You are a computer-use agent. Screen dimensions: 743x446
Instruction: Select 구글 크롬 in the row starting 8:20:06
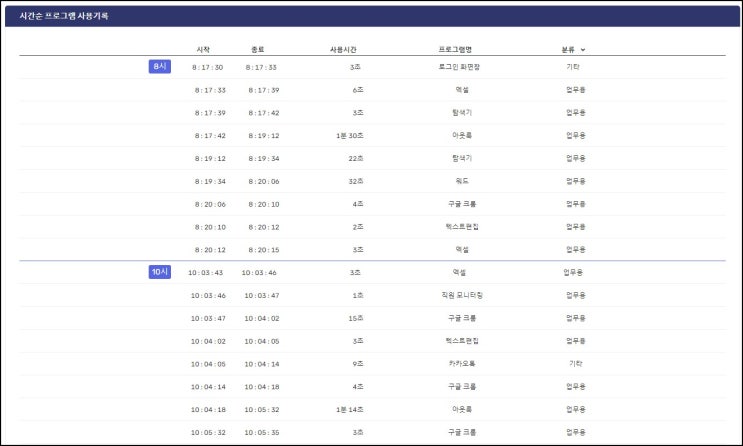pos(462,204)
